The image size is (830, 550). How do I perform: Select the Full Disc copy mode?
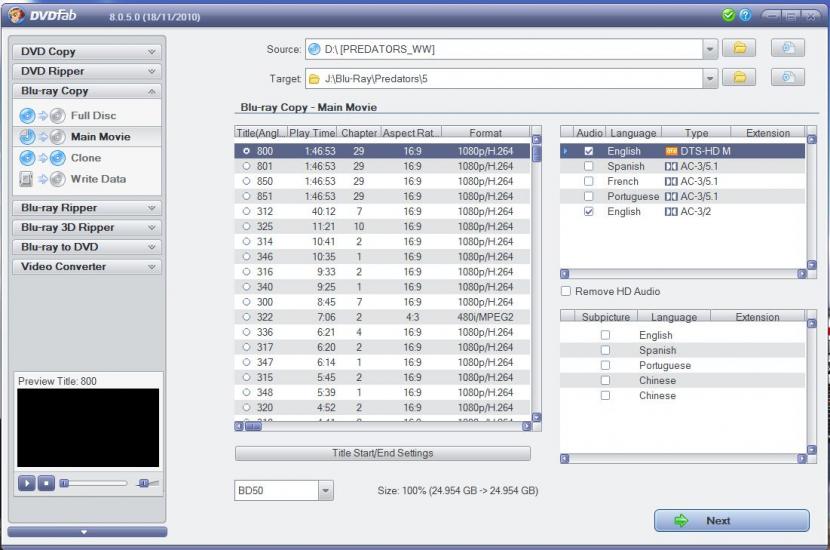point(87,115)
